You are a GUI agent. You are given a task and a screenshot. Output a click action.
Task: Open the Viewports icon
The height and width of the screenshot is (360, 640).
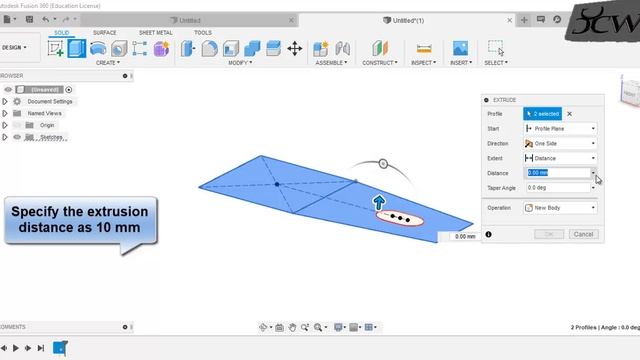[x=369, y=327]
